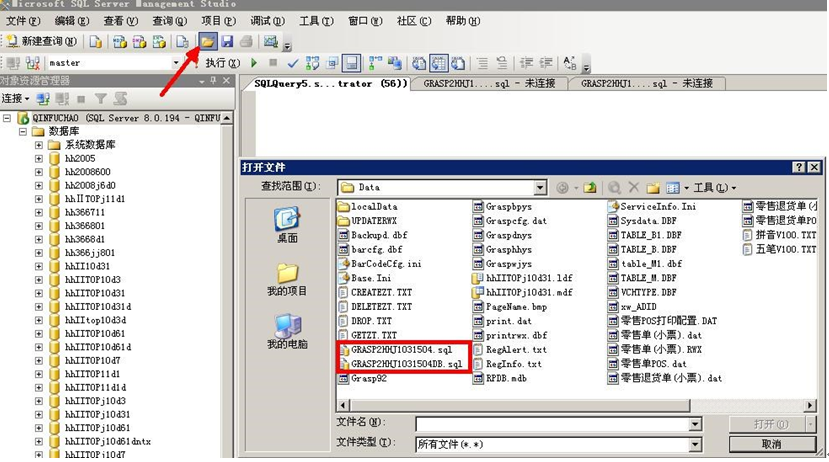
Task: Select the GRASP2HMJ1031504.sql file
Action: coord(402,350)
